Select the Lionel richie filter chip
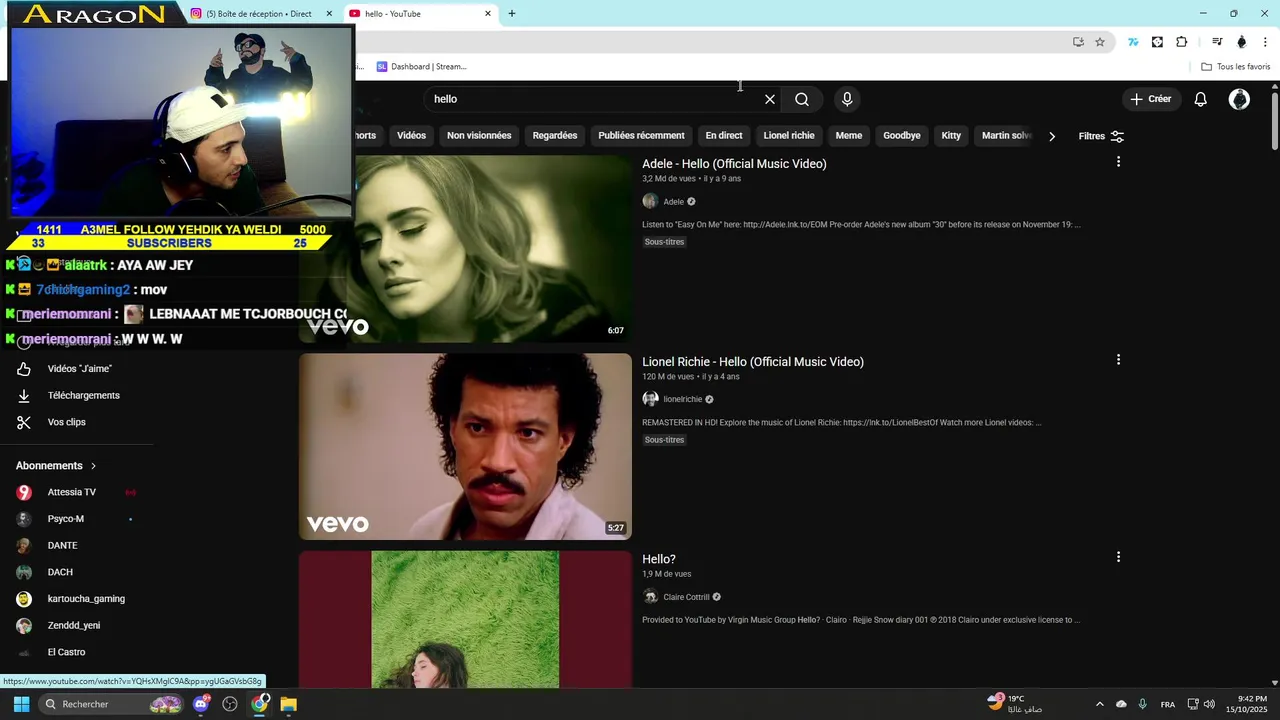The height and width of the screenshot is (720, 1280). [x=789, y=136]
